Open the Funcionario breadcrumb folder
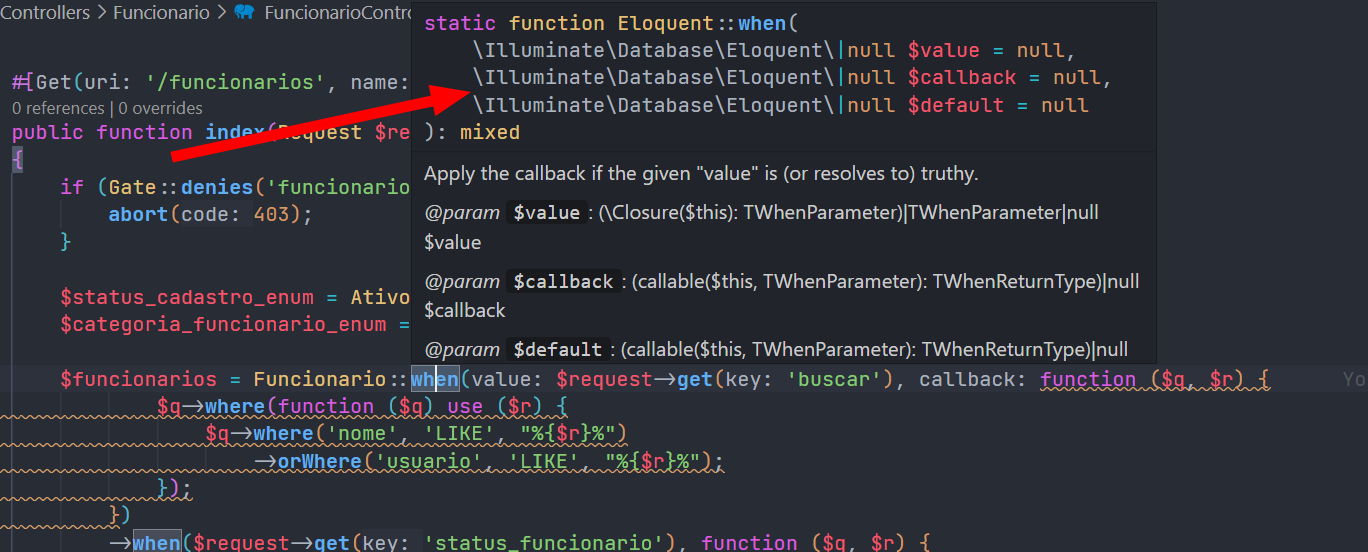This screenshot has width=1368, height=552. 161,12
